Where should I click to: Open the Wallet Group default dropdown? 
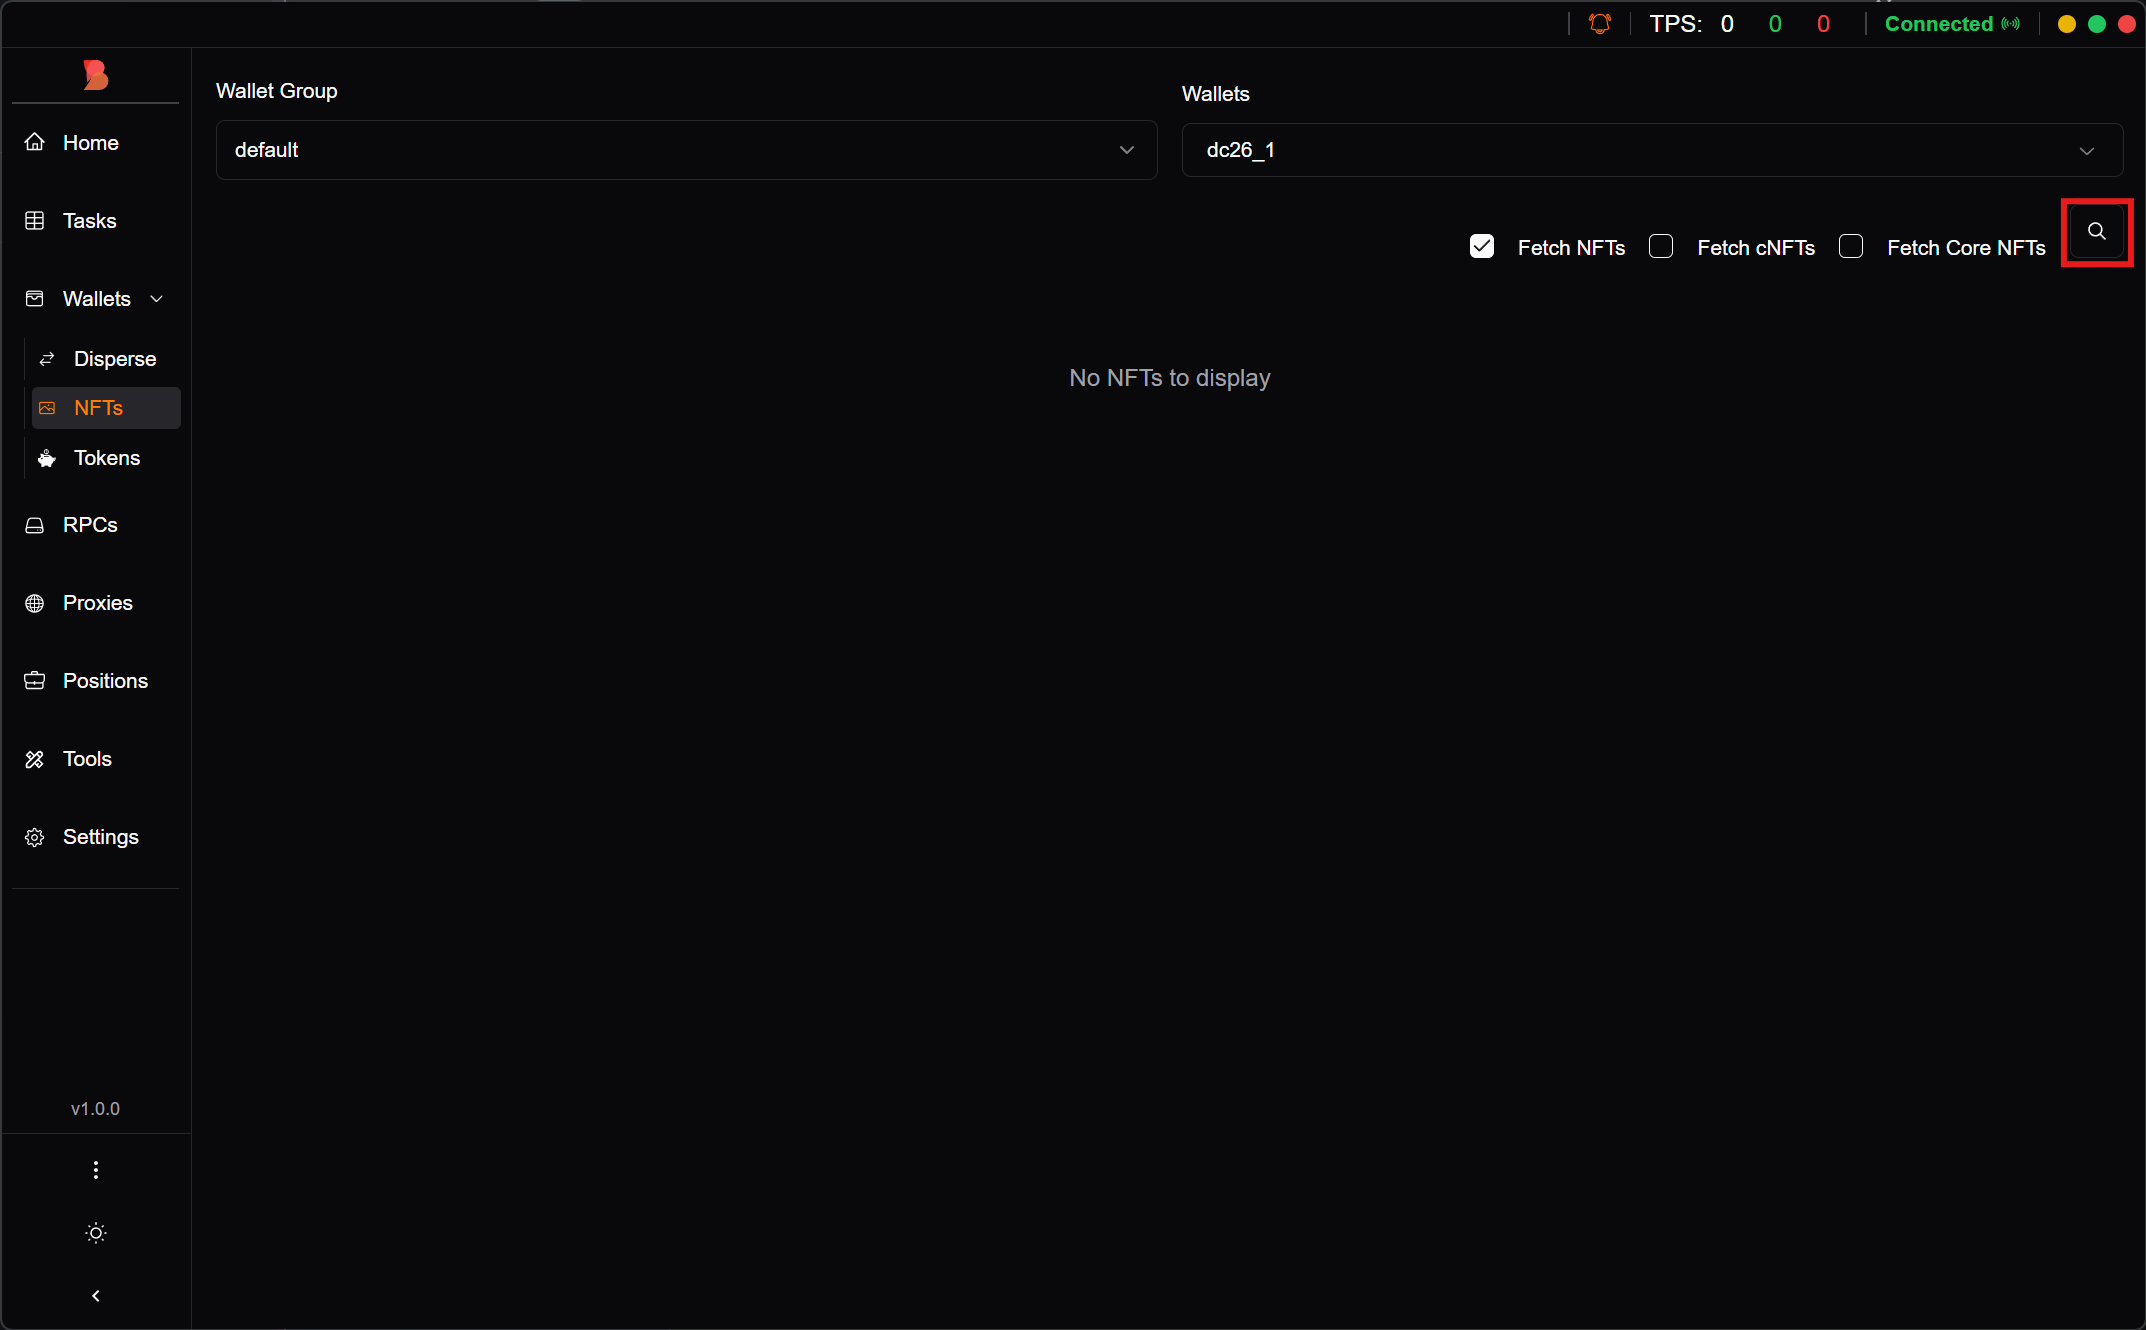[686, 150]
